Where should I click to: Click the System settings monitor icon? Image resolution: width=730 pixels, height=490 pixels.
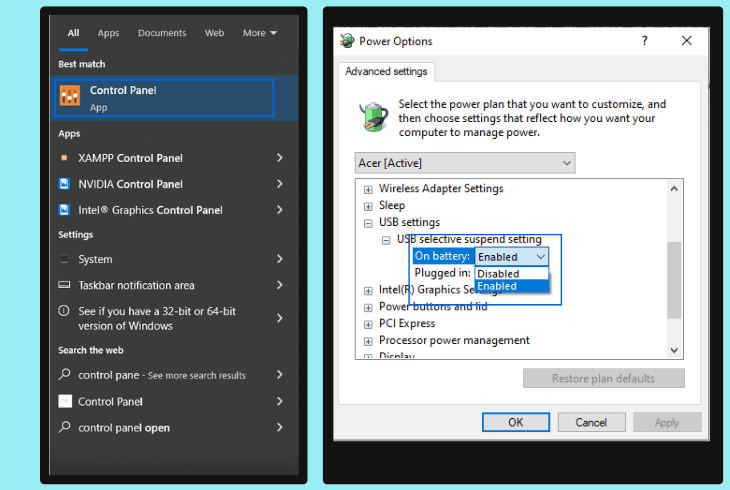click(x=64, y=259)
